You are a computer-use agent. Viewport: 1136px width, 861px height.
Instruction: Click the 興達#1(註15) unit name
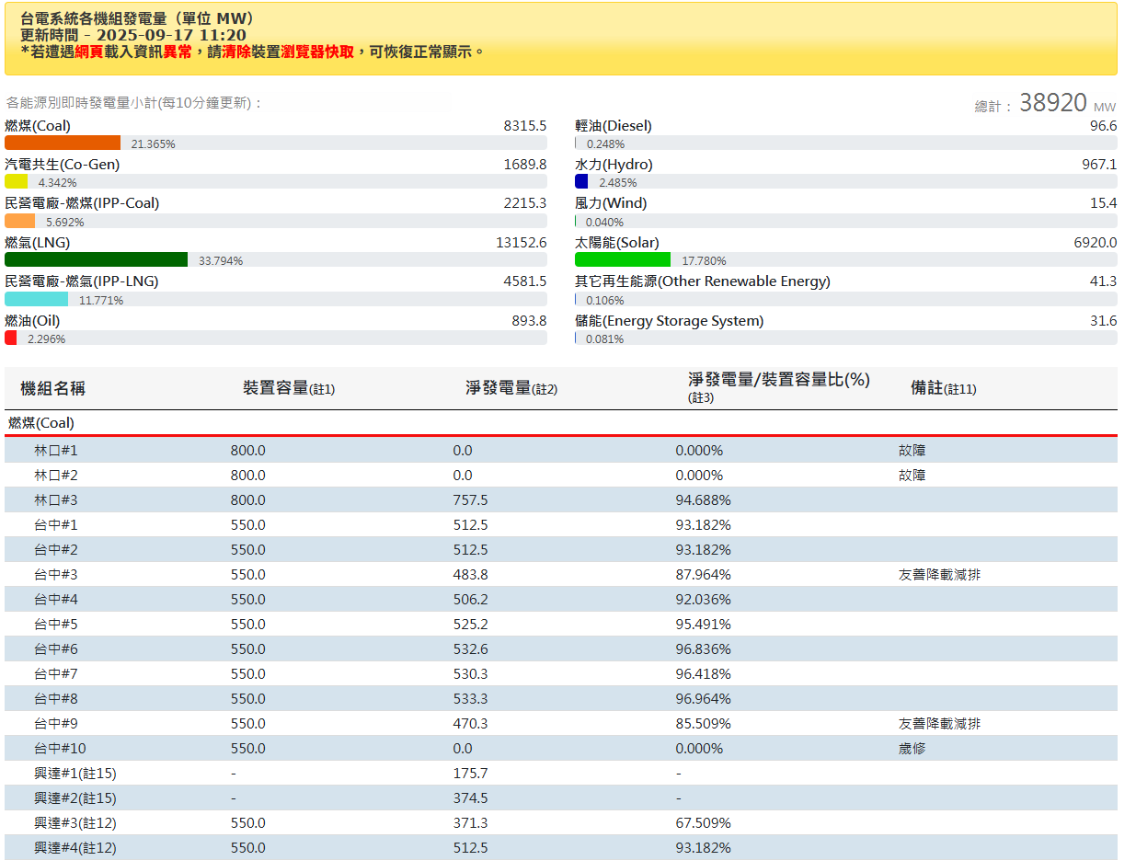(75, 773)
